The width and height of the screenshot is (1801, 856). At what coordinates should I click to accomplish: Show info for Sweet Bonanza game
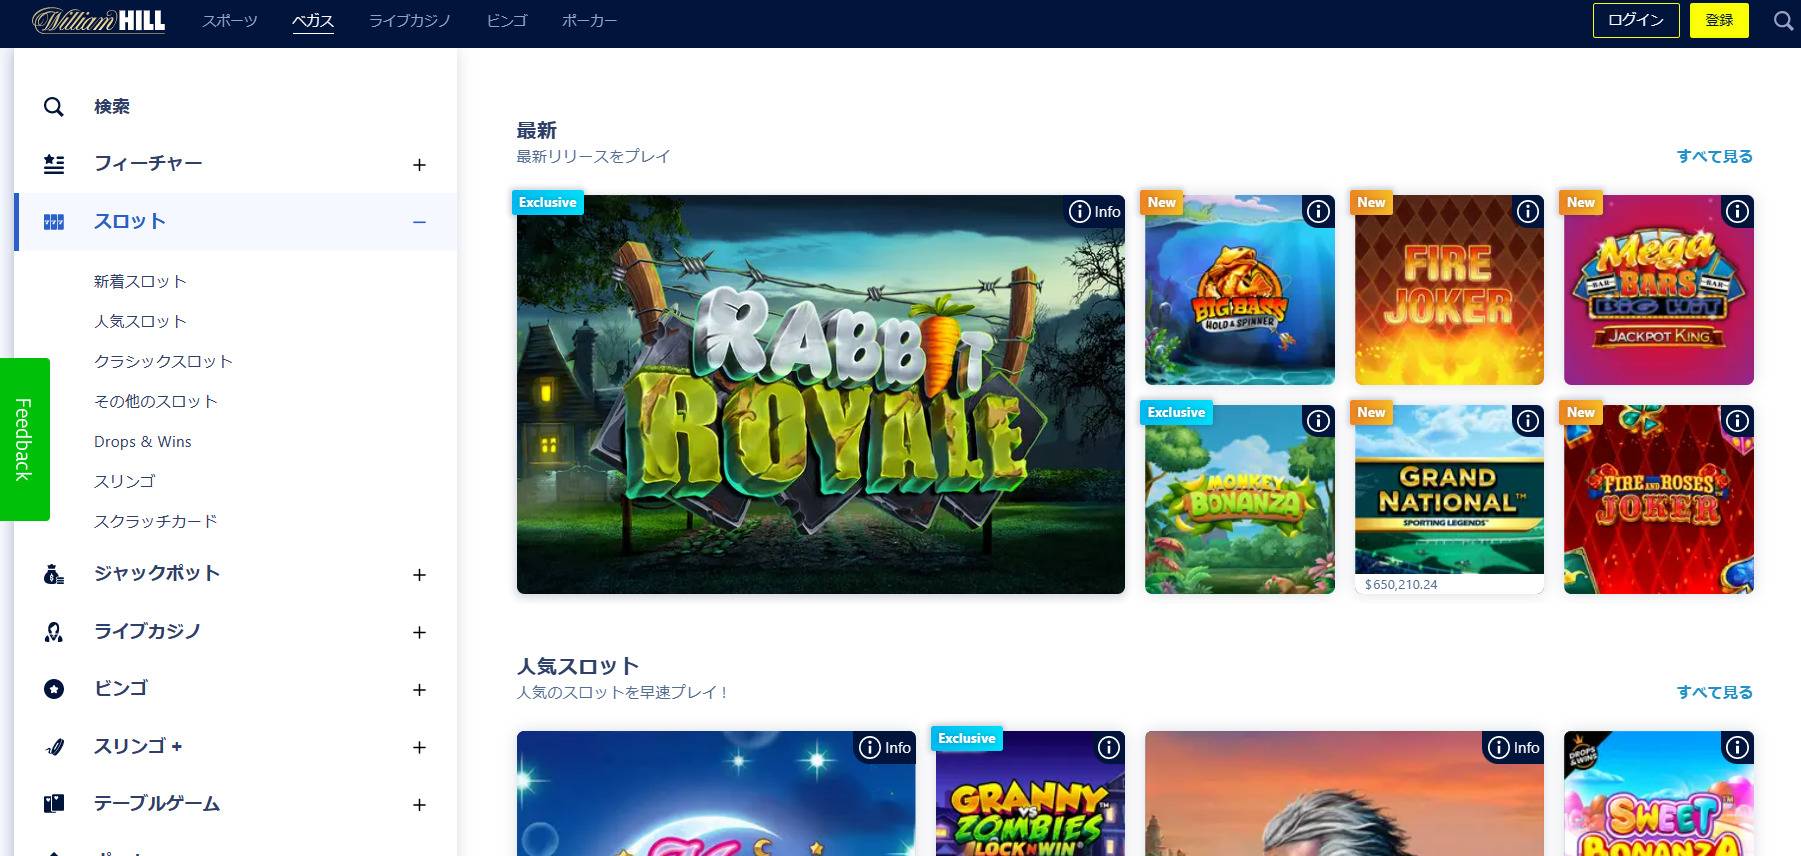1738,747
